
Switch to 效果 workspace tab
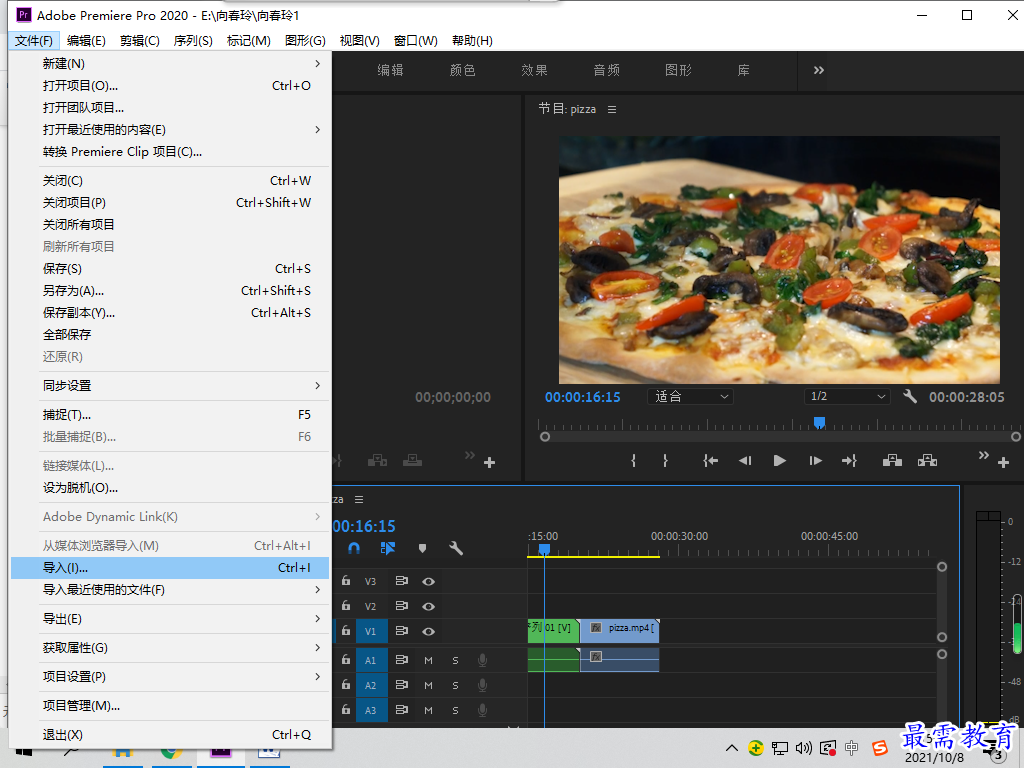(x=534, y=70)
